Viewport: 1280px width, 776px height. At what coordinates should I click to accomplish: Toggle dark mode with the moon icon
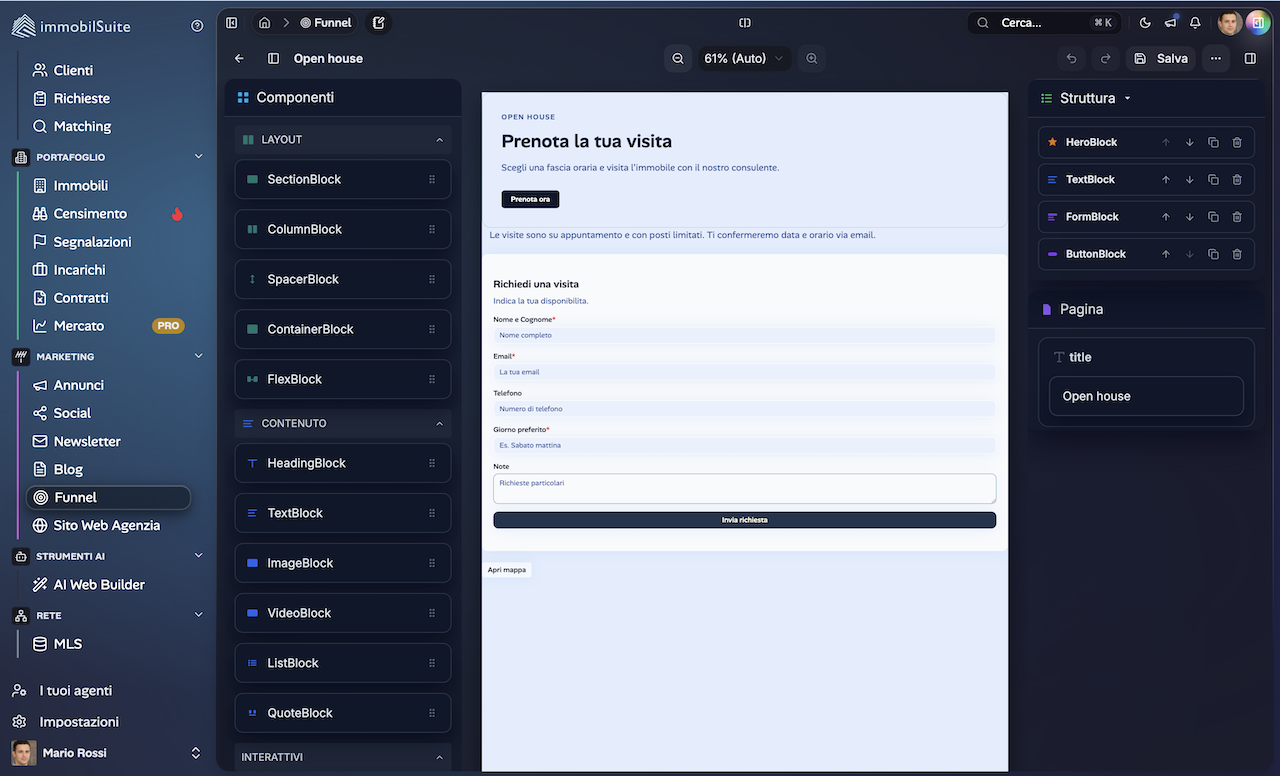[x=1144, y=22]
